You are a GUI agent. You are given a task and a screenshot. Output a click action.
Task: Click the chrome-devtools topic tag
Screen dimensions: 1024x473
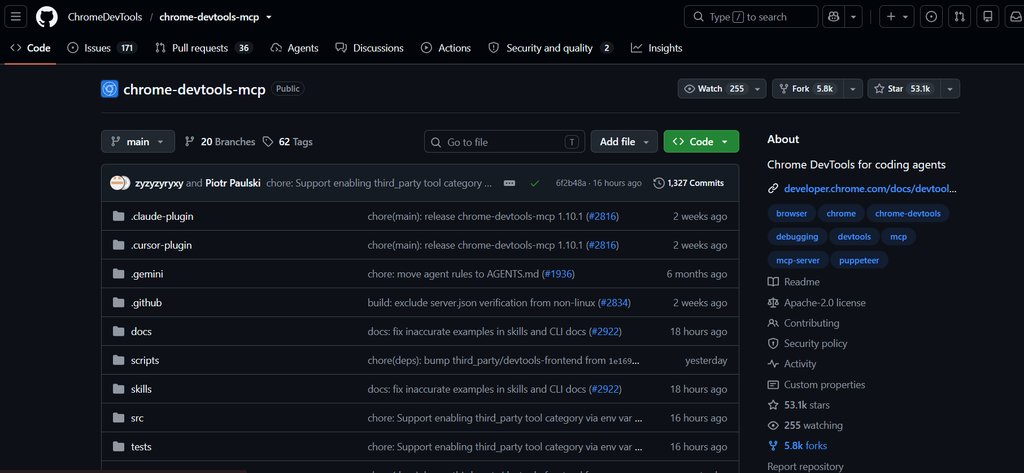[x=908, y=213]
